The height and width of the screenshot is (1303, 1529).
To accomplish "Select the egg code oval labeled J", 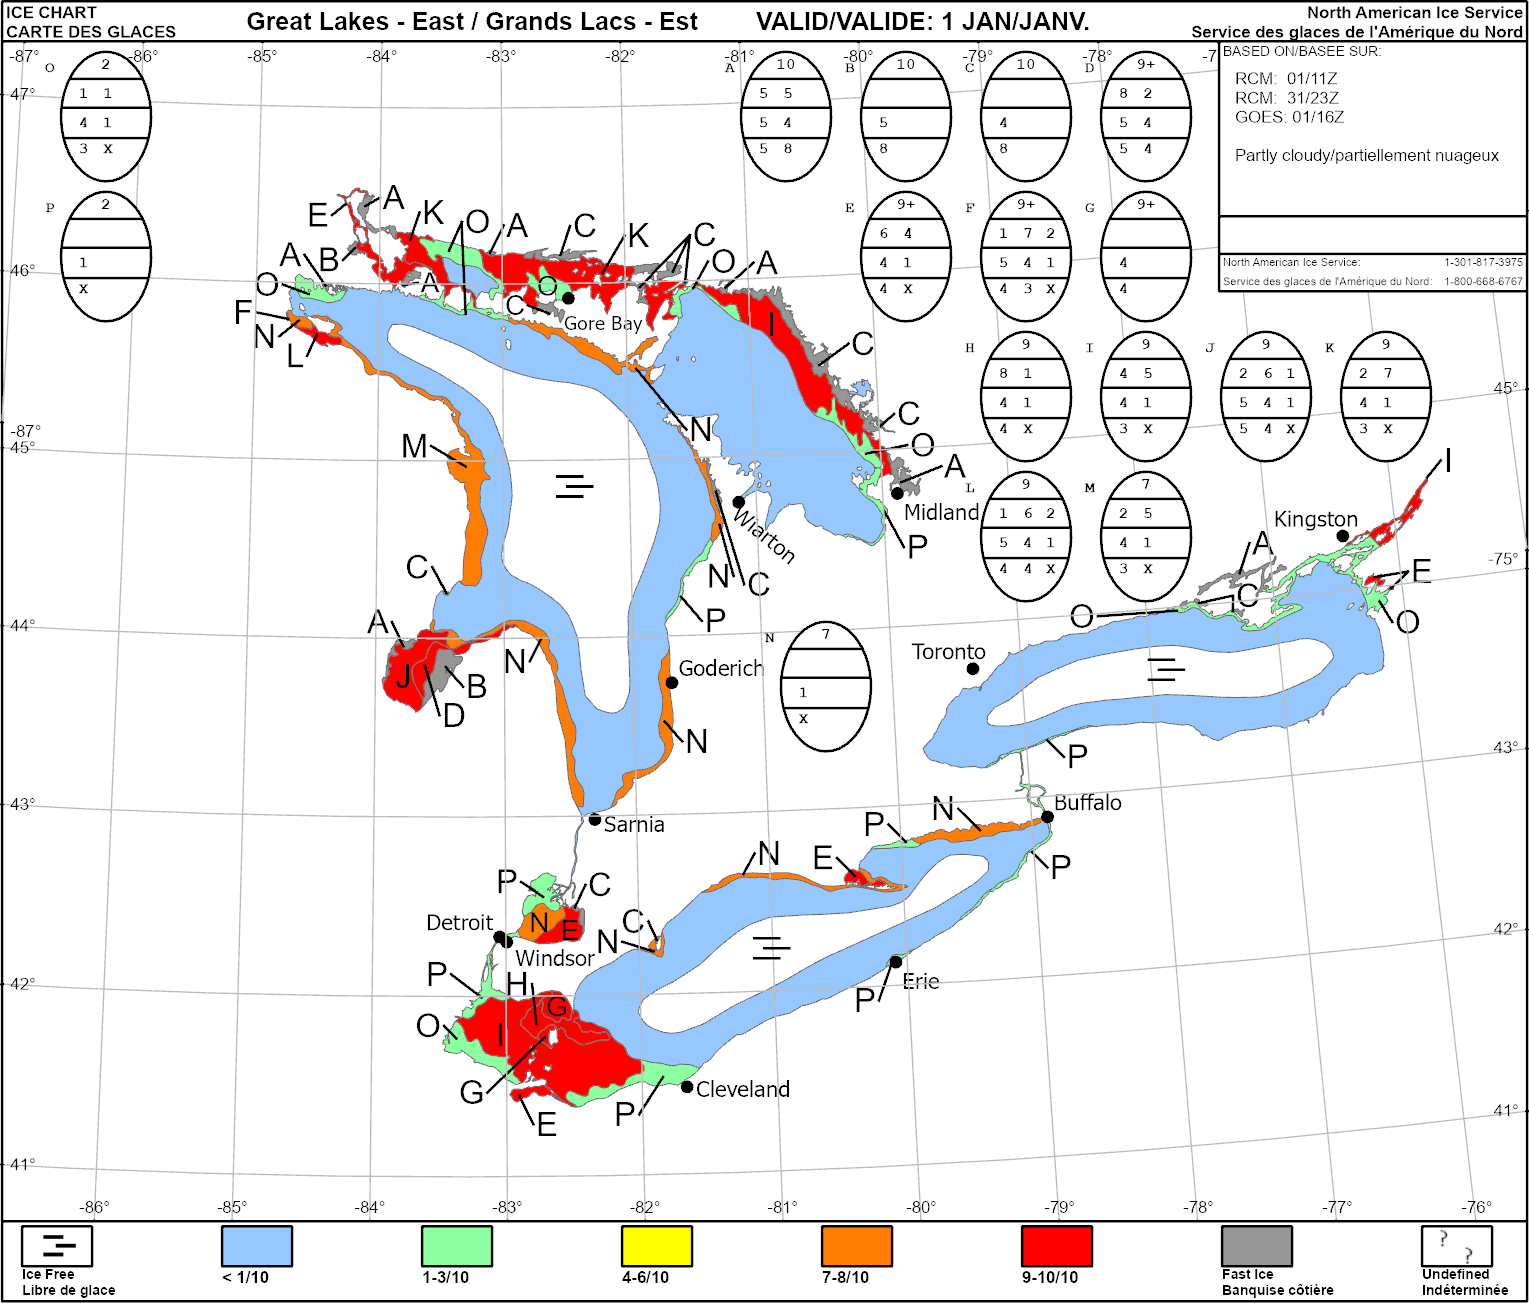I will (1266, 397).
